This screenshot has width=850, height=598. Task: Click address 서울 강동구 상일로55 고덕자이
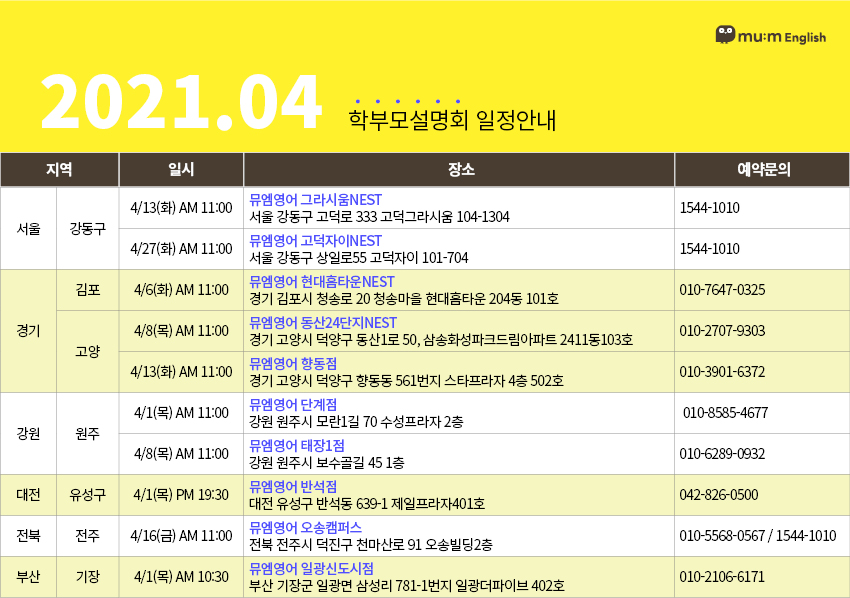(x=334, y=258)
